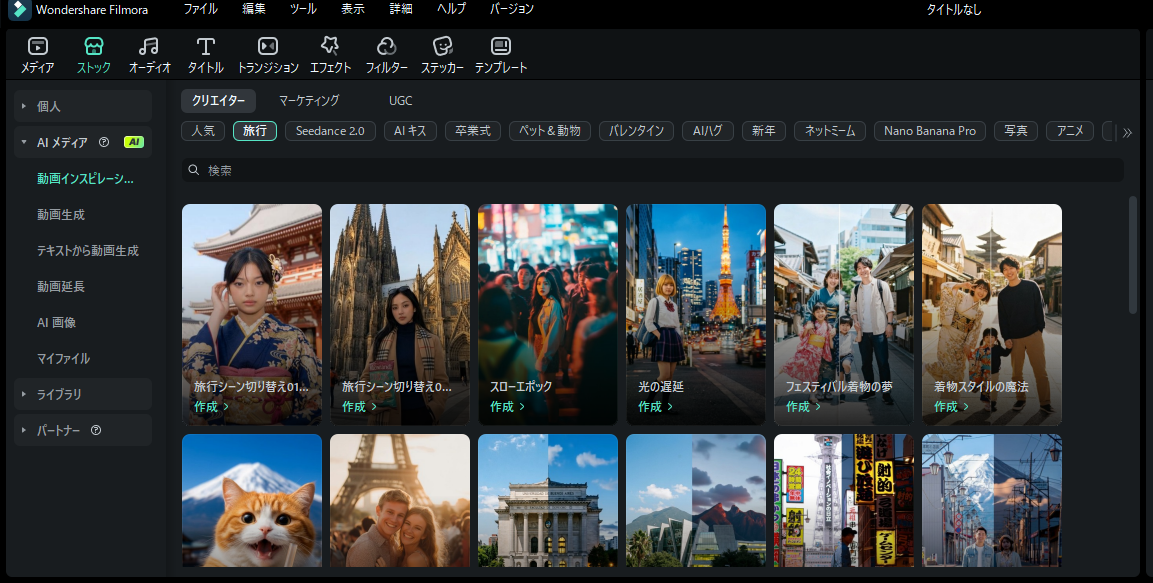This screenshot has width=1153, height=583.
Task: Open the ステッカー stickers icon
Action: pyautogui.click(x=442, y=55)
